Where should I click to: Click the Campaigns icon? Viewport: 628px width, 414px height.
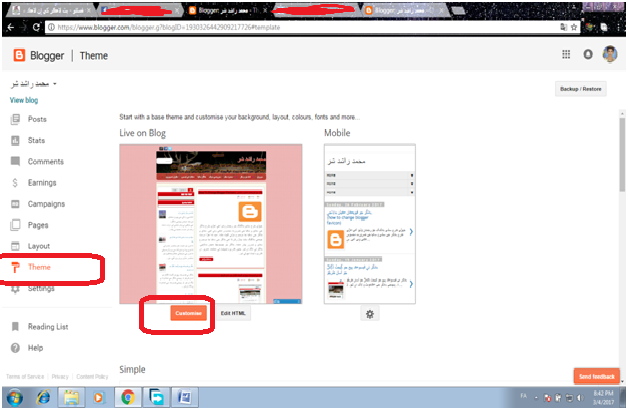click(15, 204)
